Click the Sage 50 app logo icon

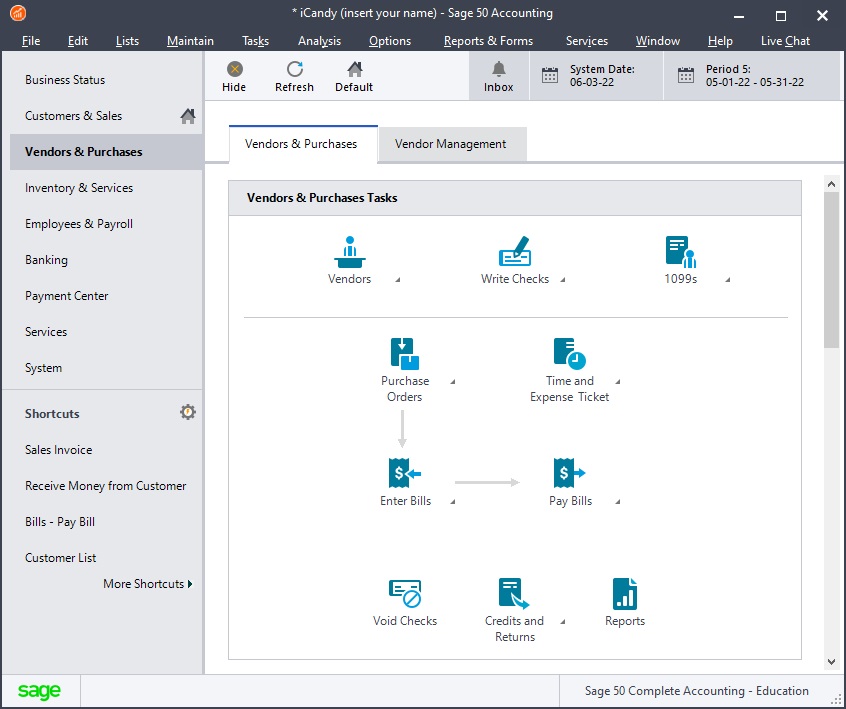18,13
